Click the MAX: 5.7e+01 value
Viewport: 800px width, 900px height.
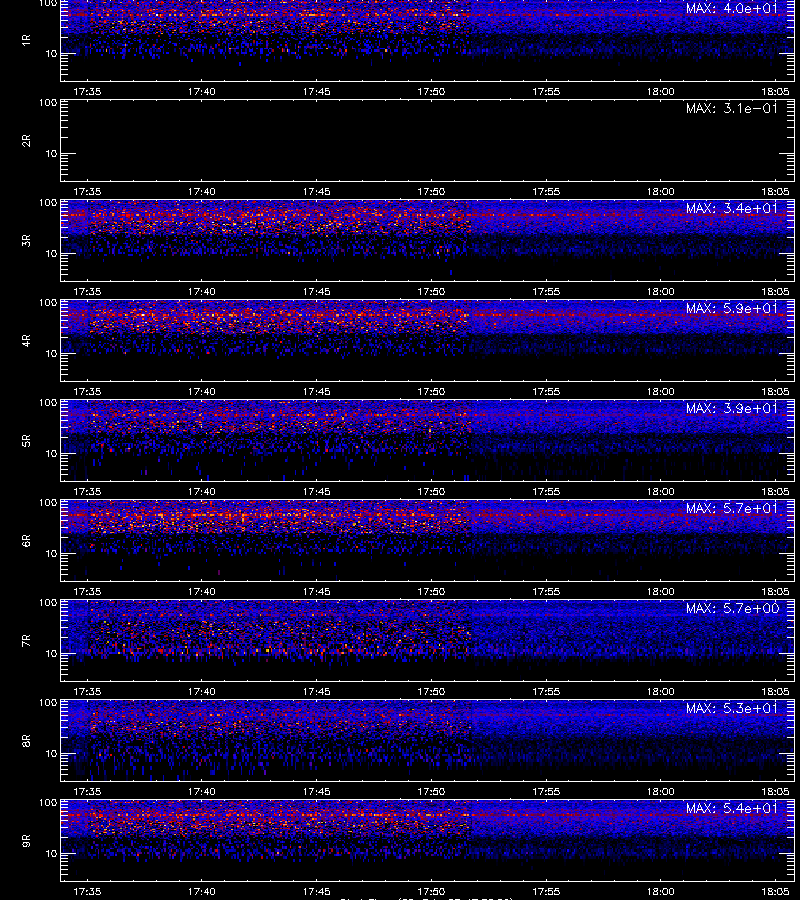pos(732,508)
